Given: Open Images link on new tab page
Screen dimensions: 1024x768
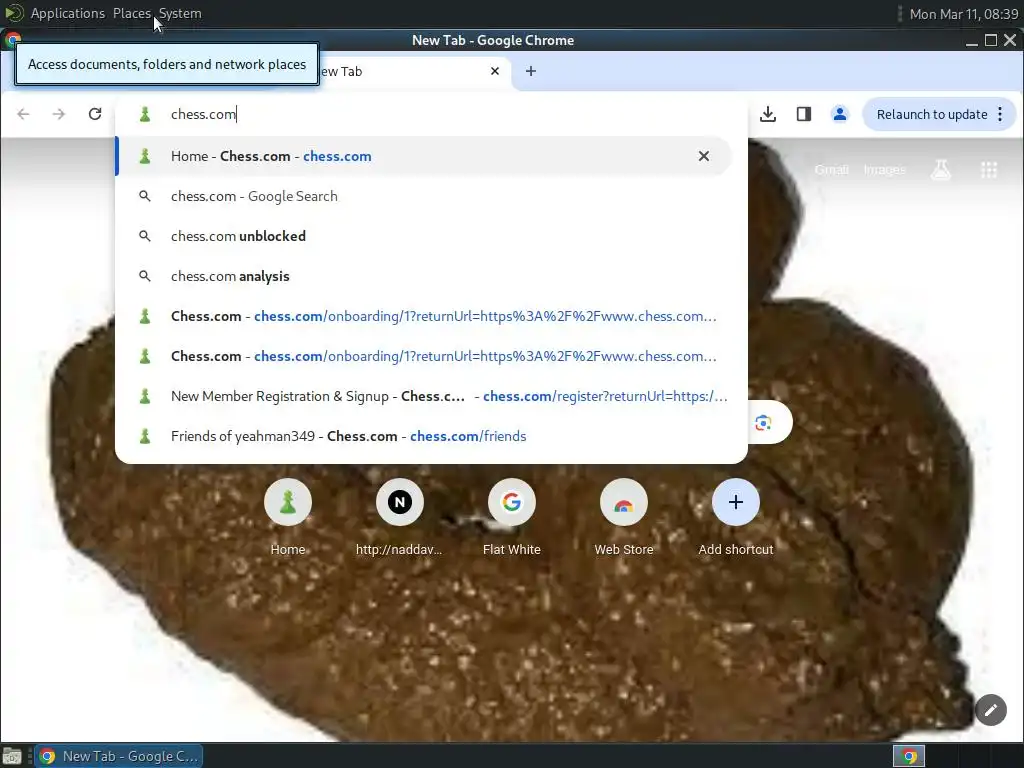Looking at the screenshot, I should 884,170.
